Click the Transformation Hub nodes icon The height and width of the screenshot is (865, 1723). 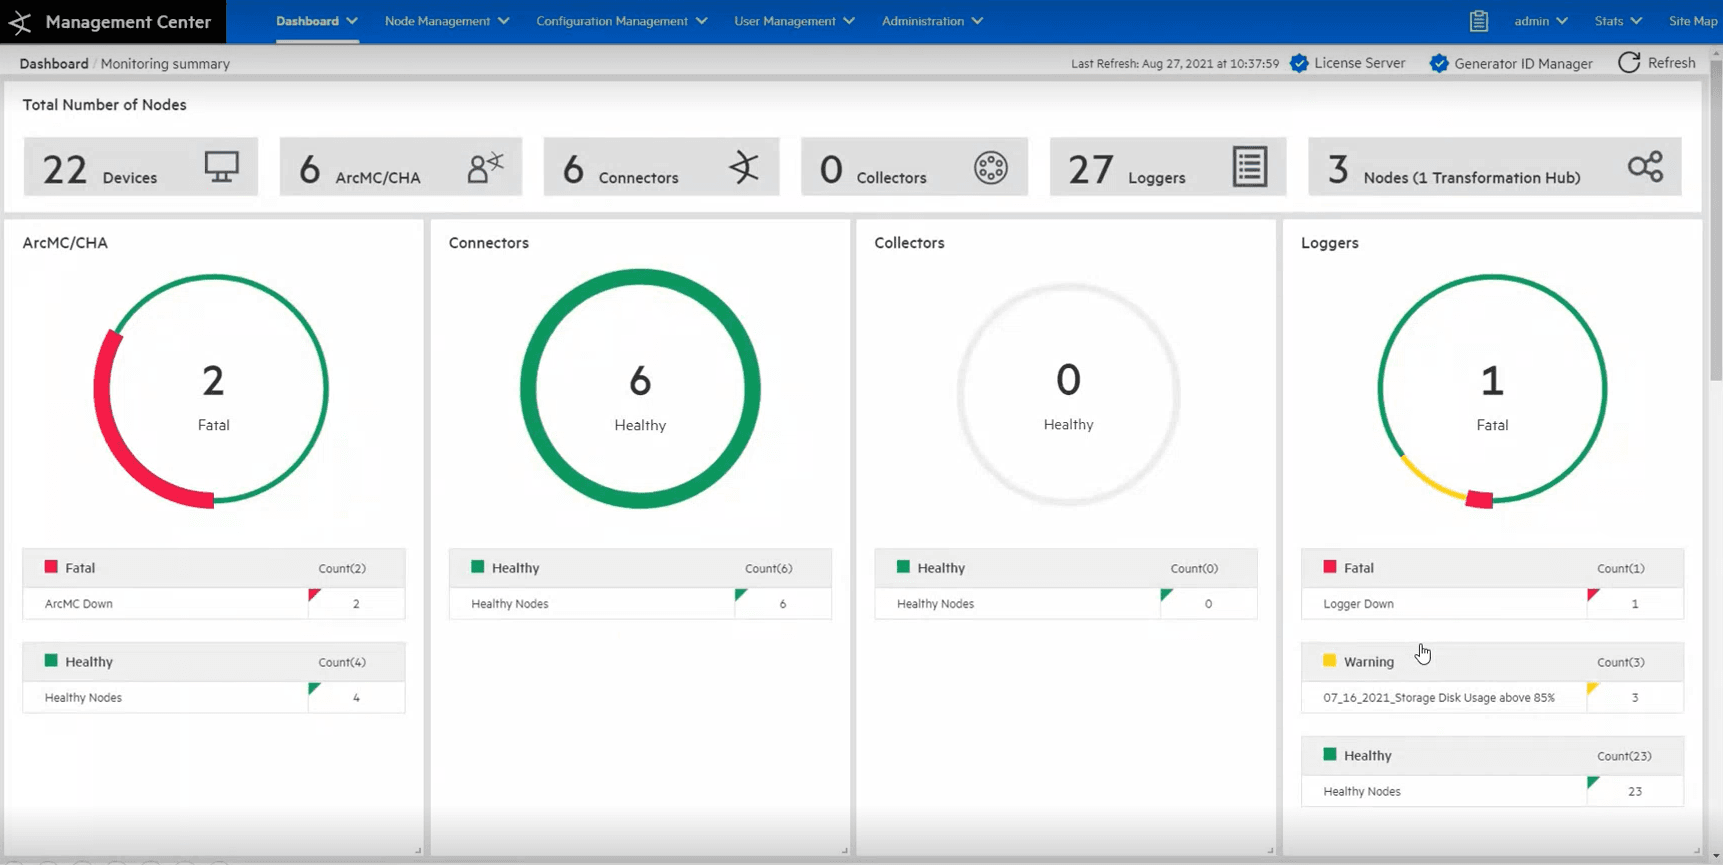[1645, 167]
